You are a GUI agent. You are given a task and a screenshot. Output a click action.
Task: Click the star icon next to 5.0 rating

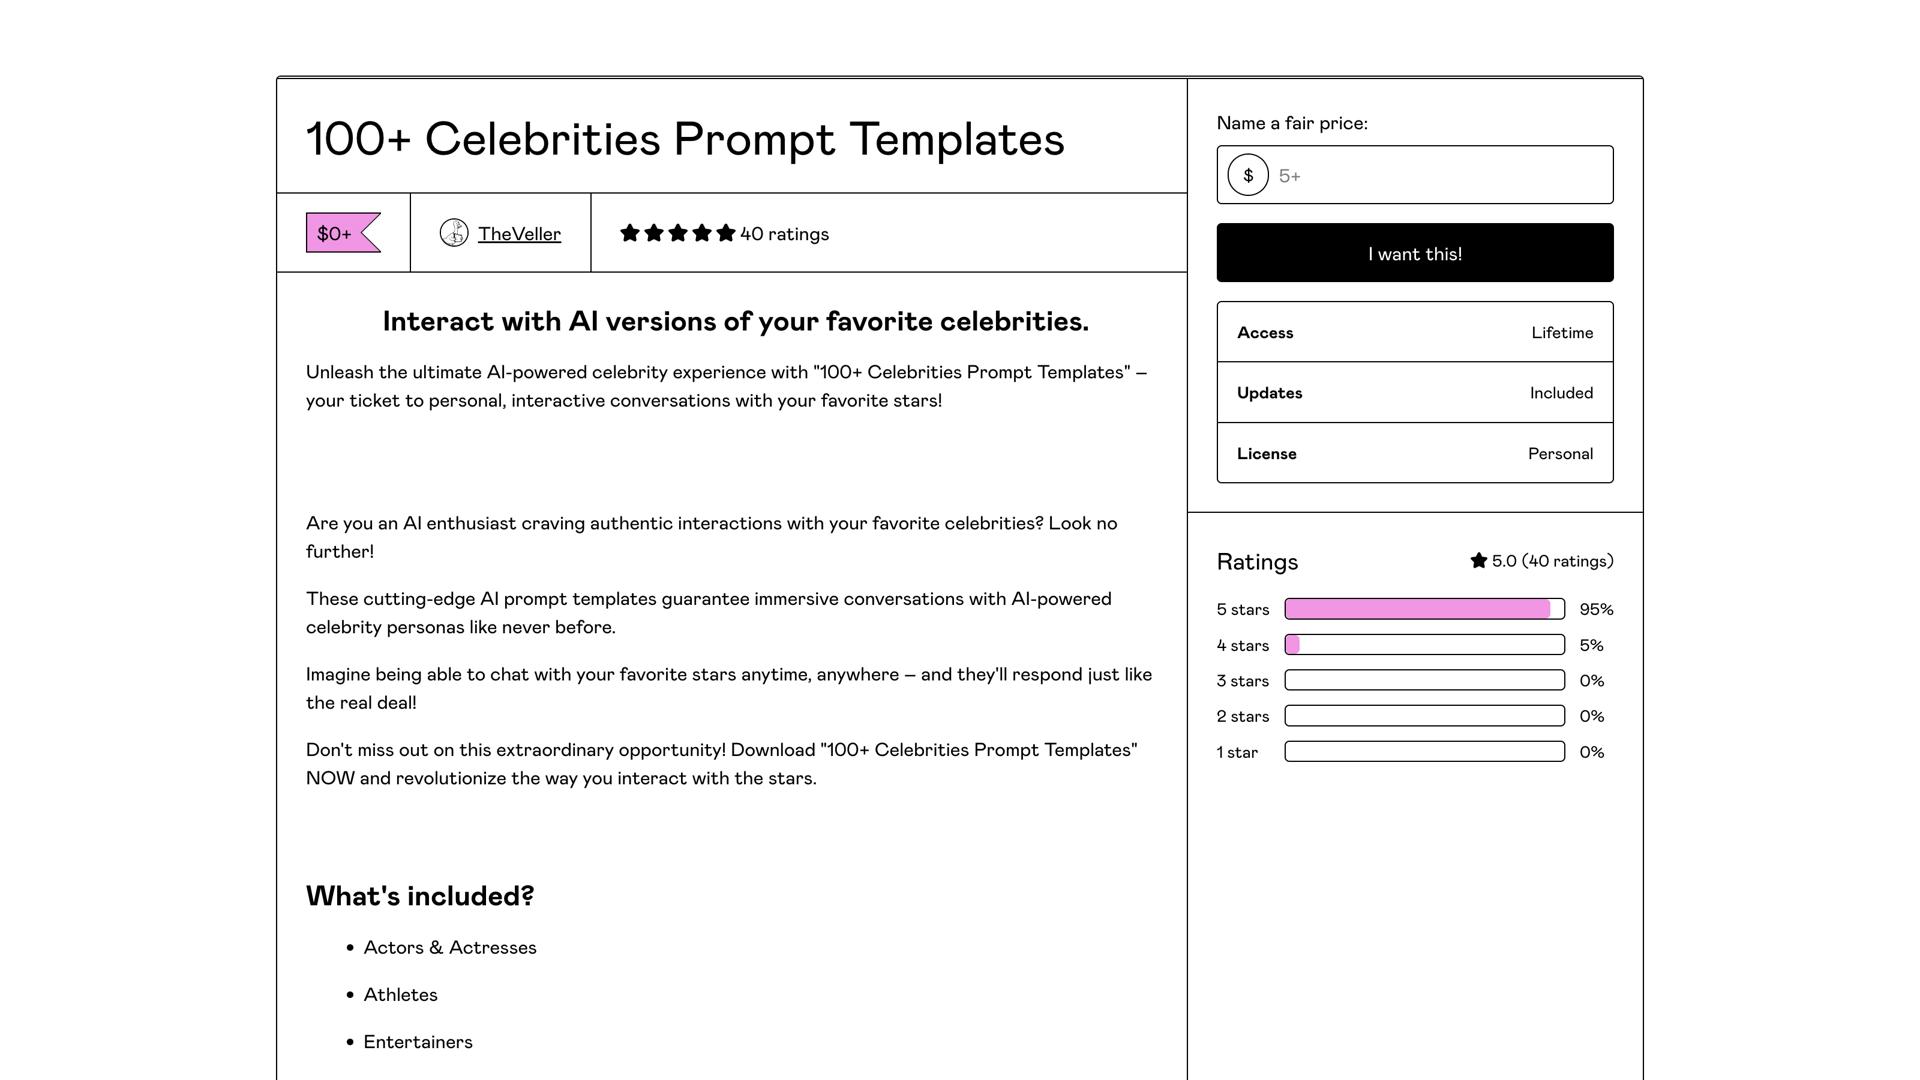tap(1477, 561)
